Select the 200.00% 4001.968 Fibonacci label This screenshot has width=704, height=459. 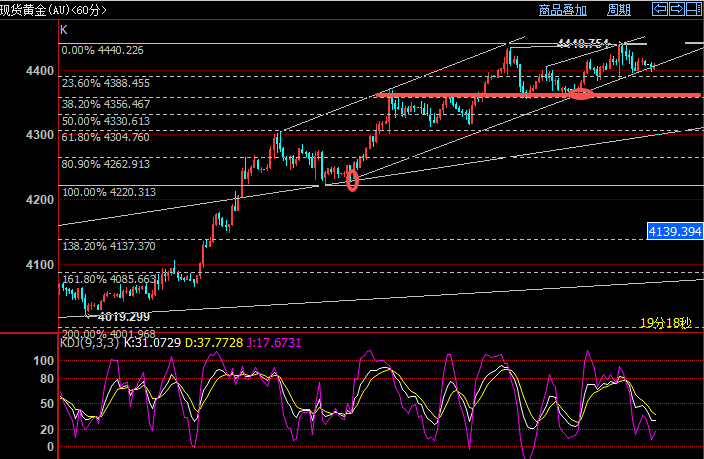pos(109,334)
